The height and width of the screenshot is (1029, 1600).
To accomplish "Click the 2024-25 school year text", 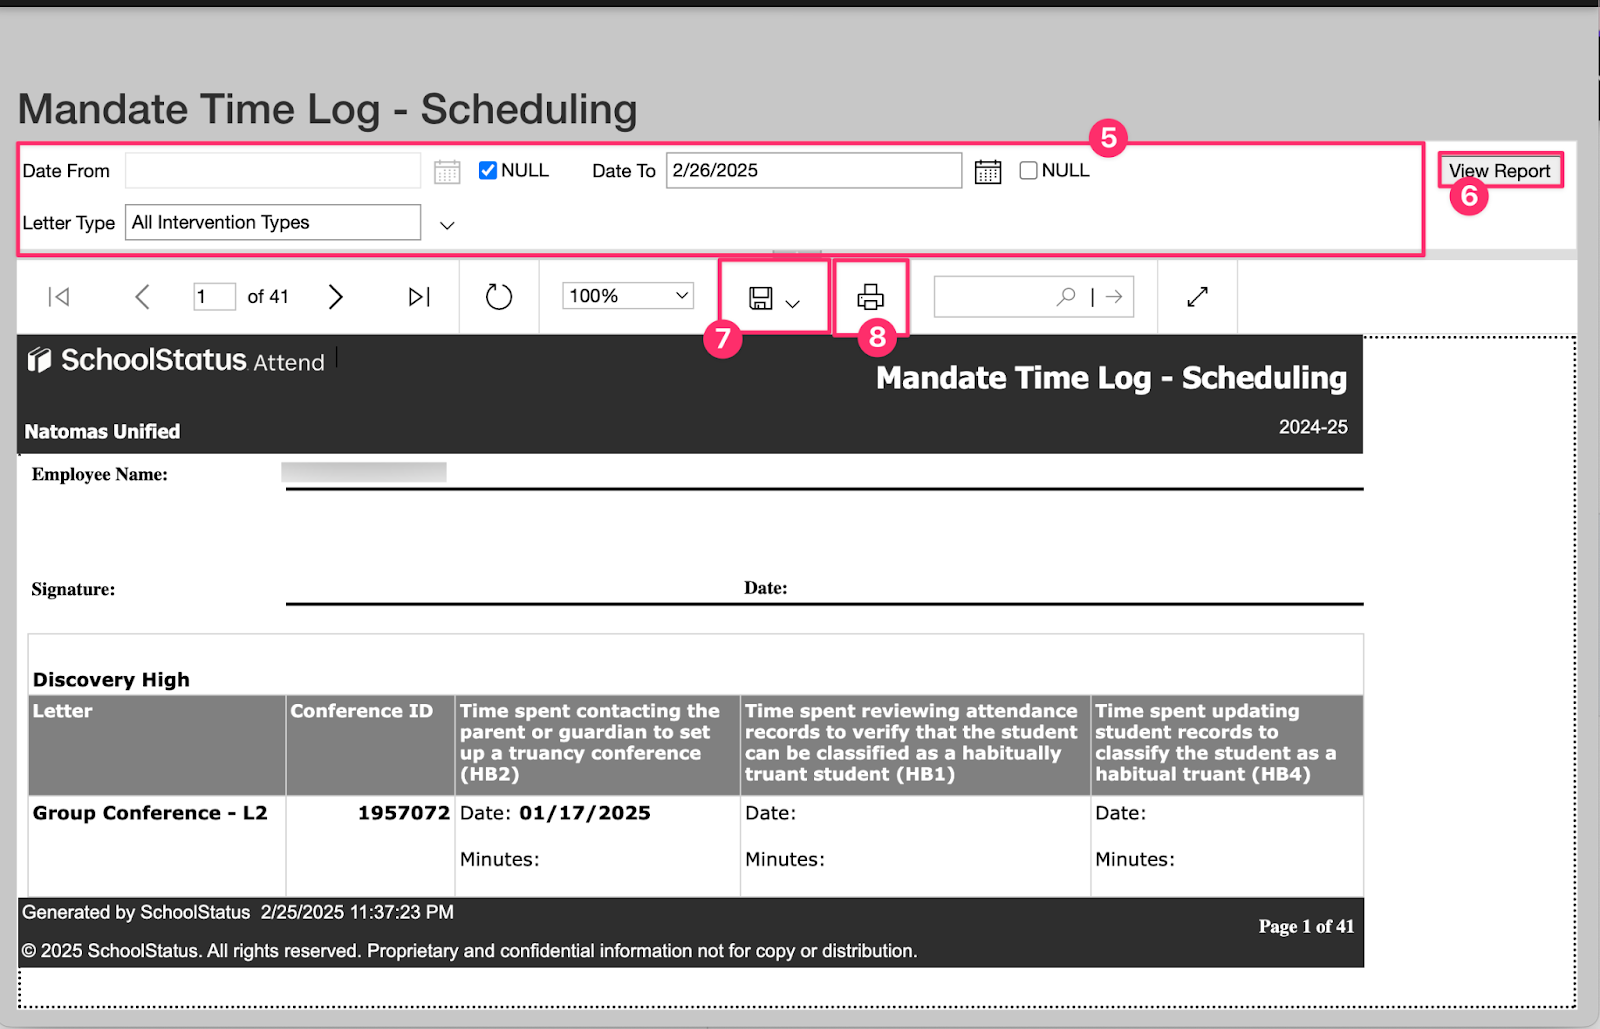I will tap(1313, 427).
